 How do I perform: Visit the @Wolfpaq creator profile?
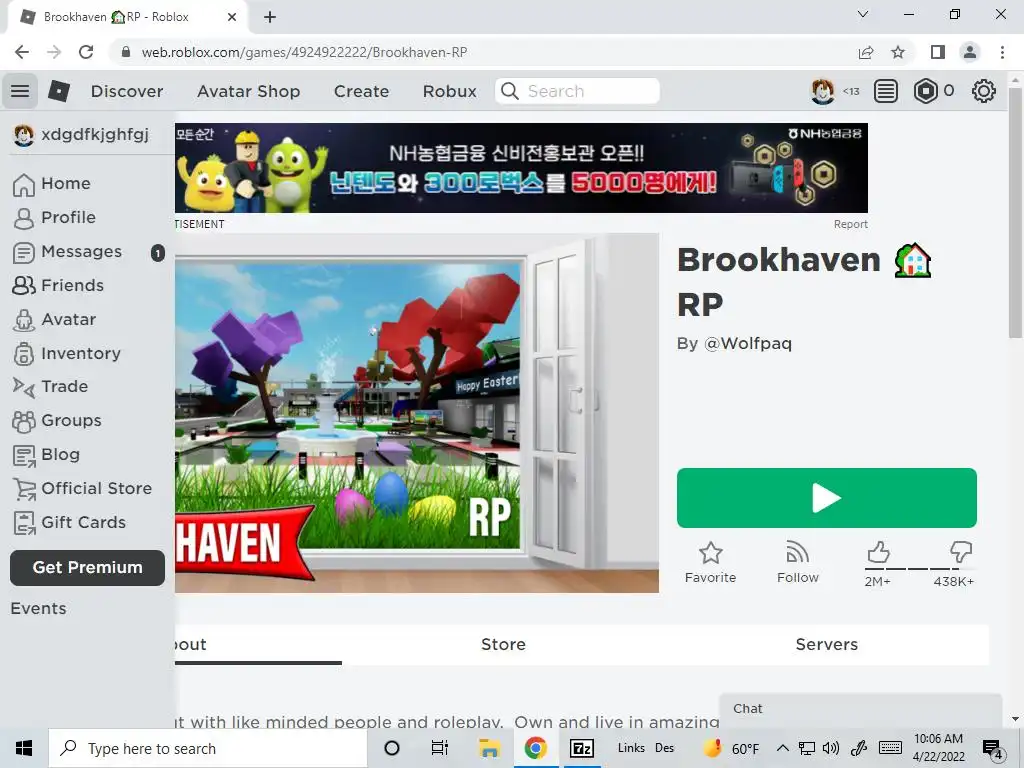pos(748,344)
